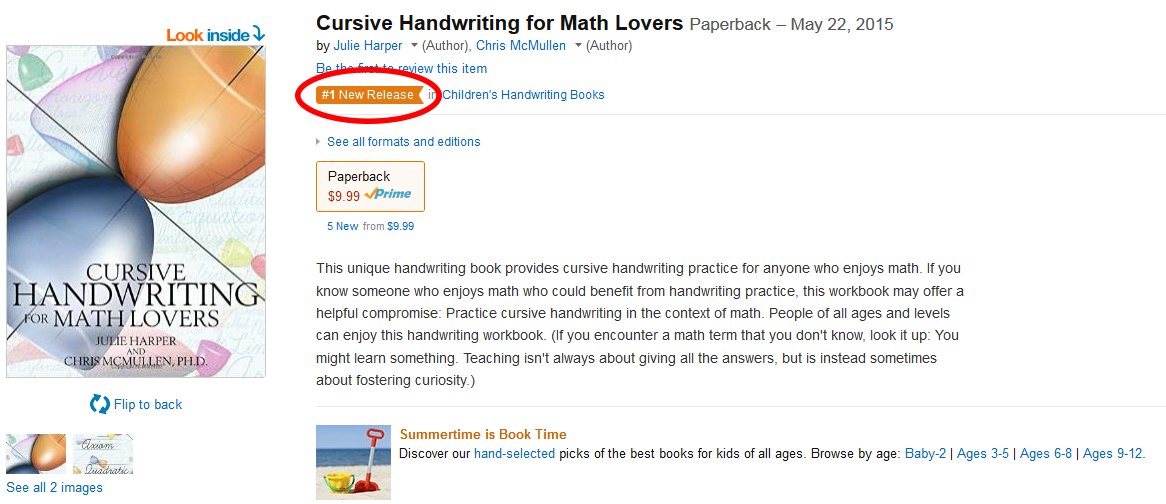Open the Children's Handwriting Books category link
1166x504 pixels.
523,95
